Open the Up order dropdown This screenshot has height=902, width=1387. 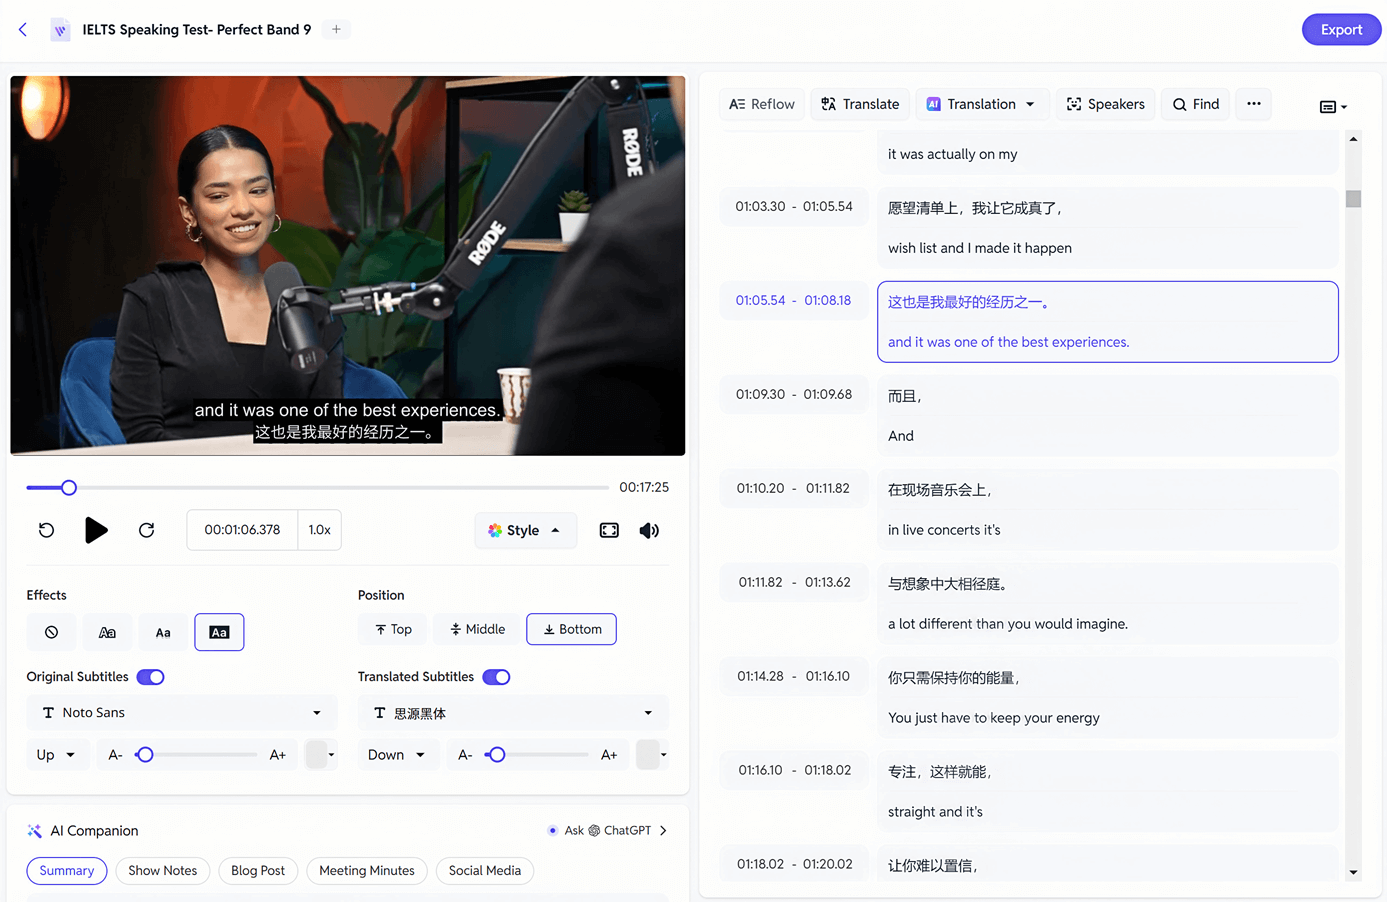[x=56, y=755]
